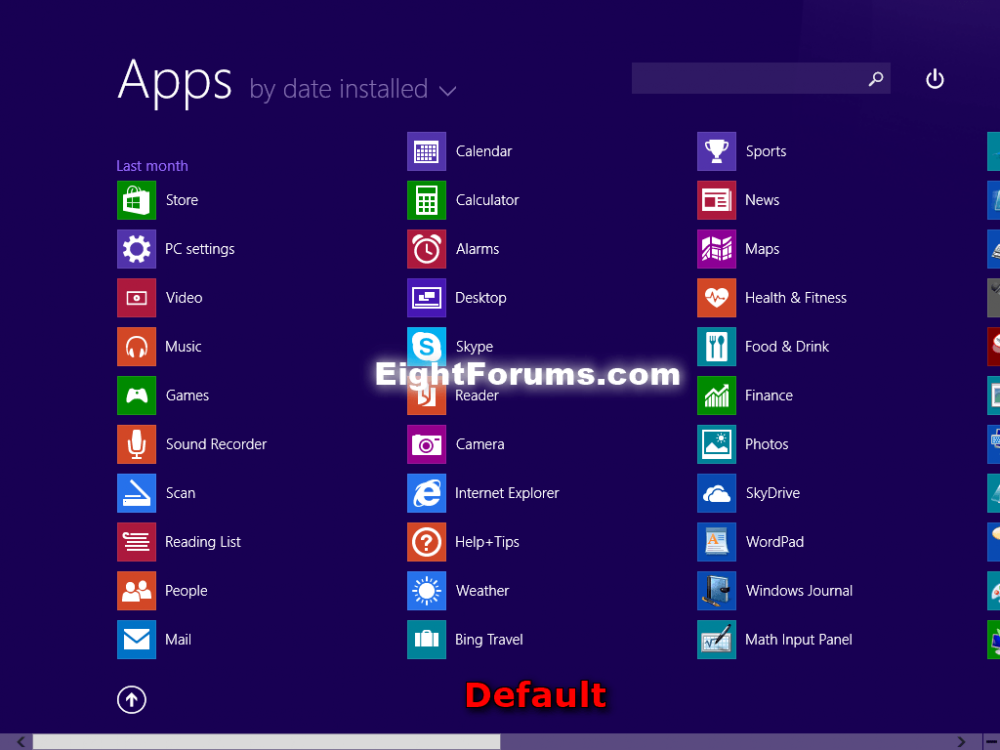This screenshot has width=1000, height=750.
Task: Open the Alarms clock icon
Action: [x=427, y=249]
